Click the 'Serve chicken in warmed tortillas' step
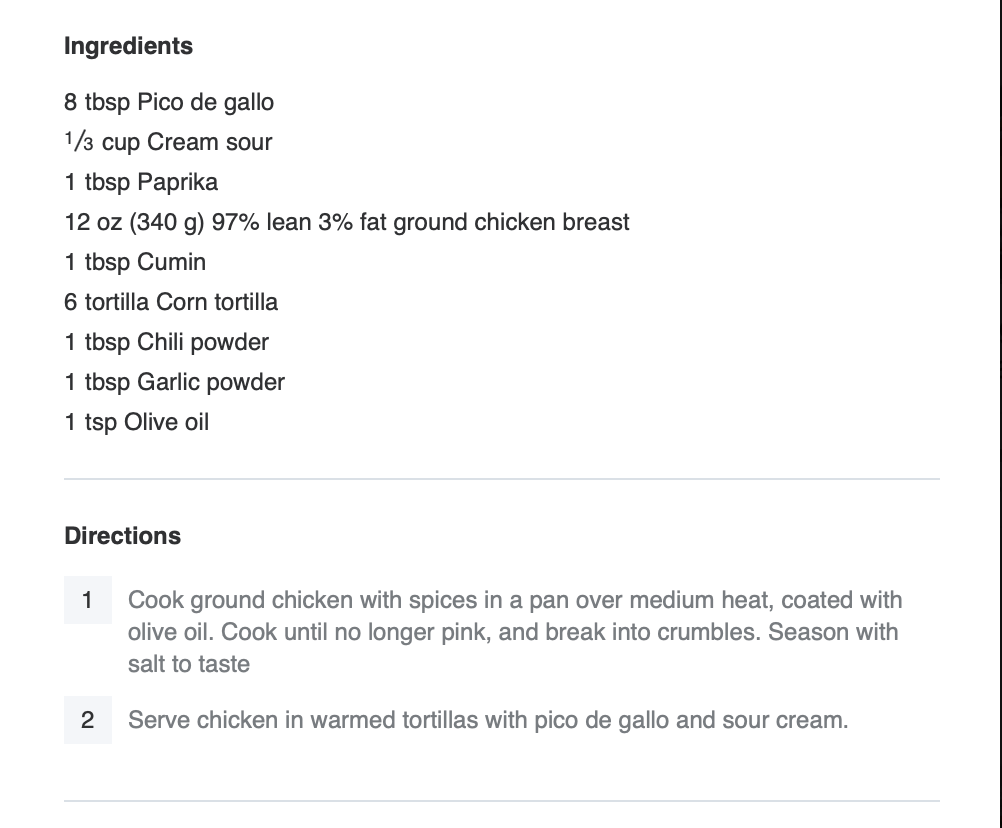This screenshot has height=828, width=1002. coord(487,720)
